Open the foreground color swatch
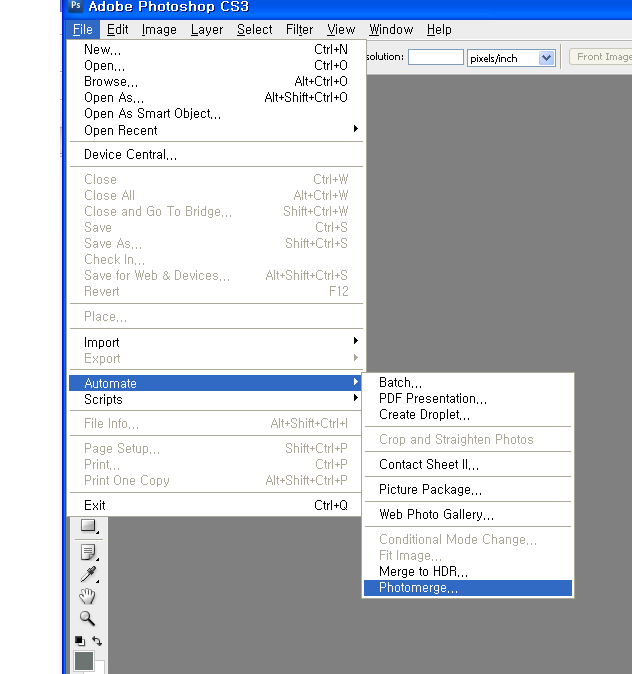The image size is (632, 674). pyautogui.click(x=84, y=661)
